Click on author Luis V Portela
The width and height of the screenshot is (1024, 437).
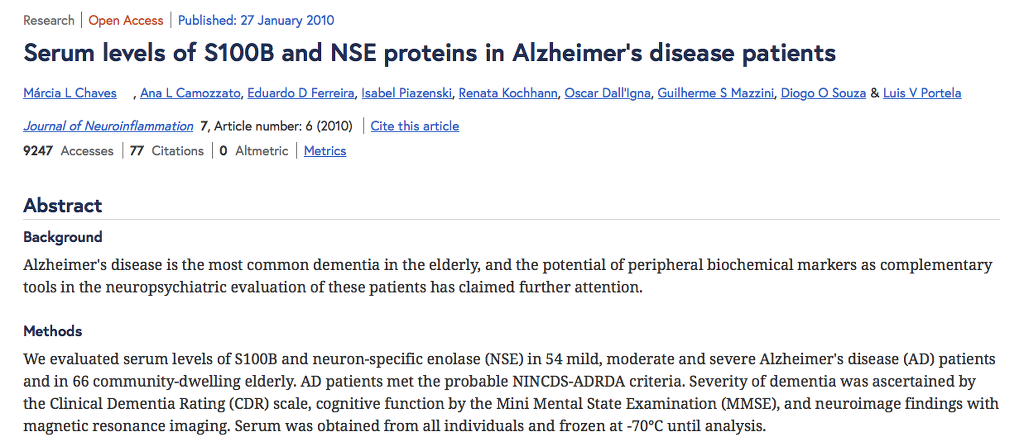pyautogui.click(x=922, y=93)
